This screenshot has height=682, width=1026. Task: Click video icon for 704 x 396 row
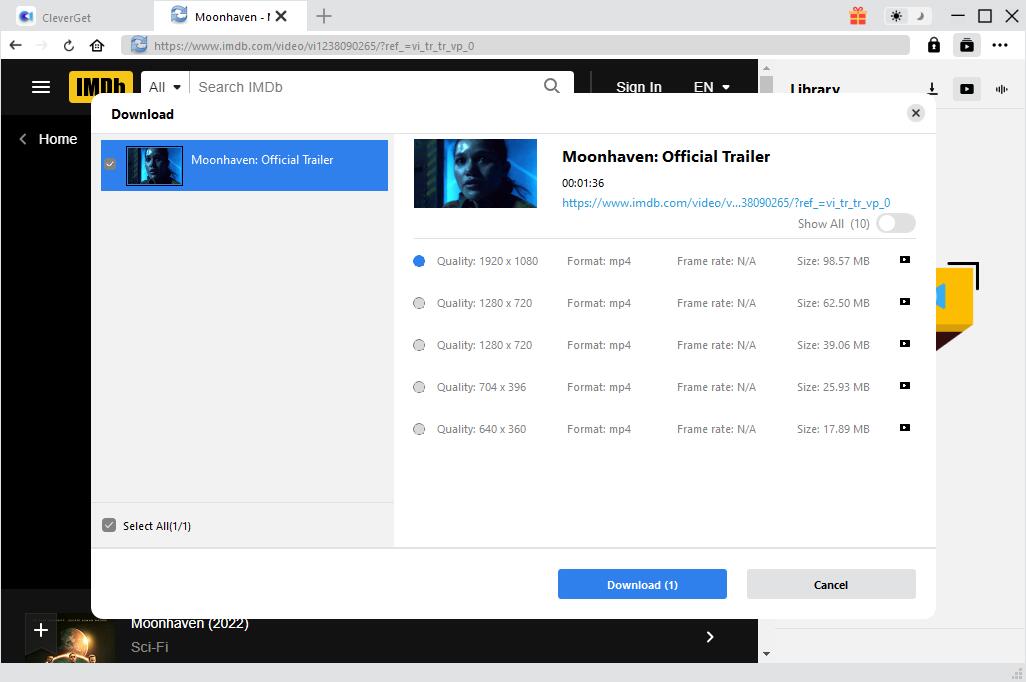pos(904,386)
